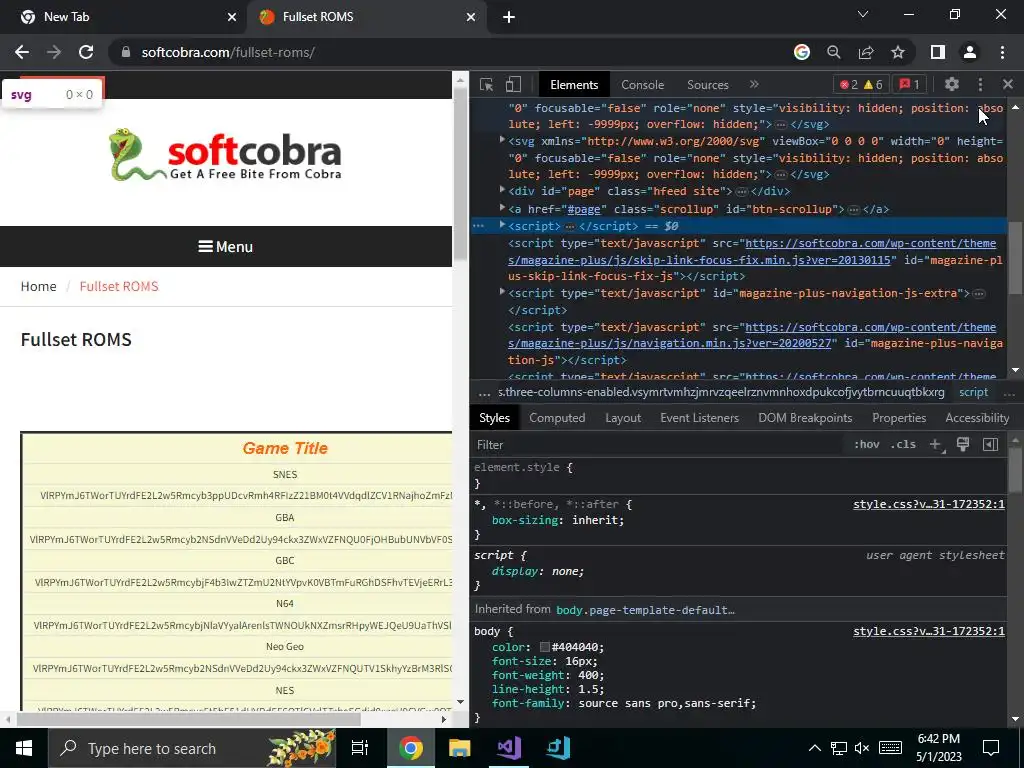Select the Elements tab
The image size is (1024, 768).
click(574, 85)
